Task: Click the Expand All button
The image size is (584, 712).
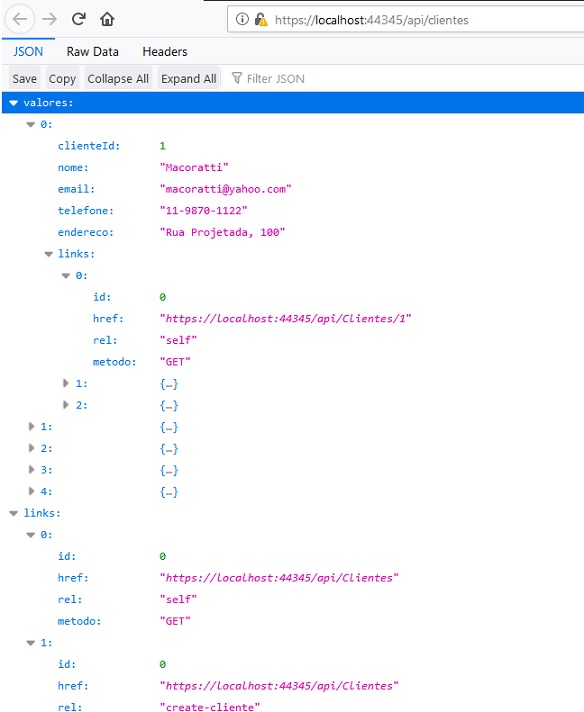Action: click(188, 79)
